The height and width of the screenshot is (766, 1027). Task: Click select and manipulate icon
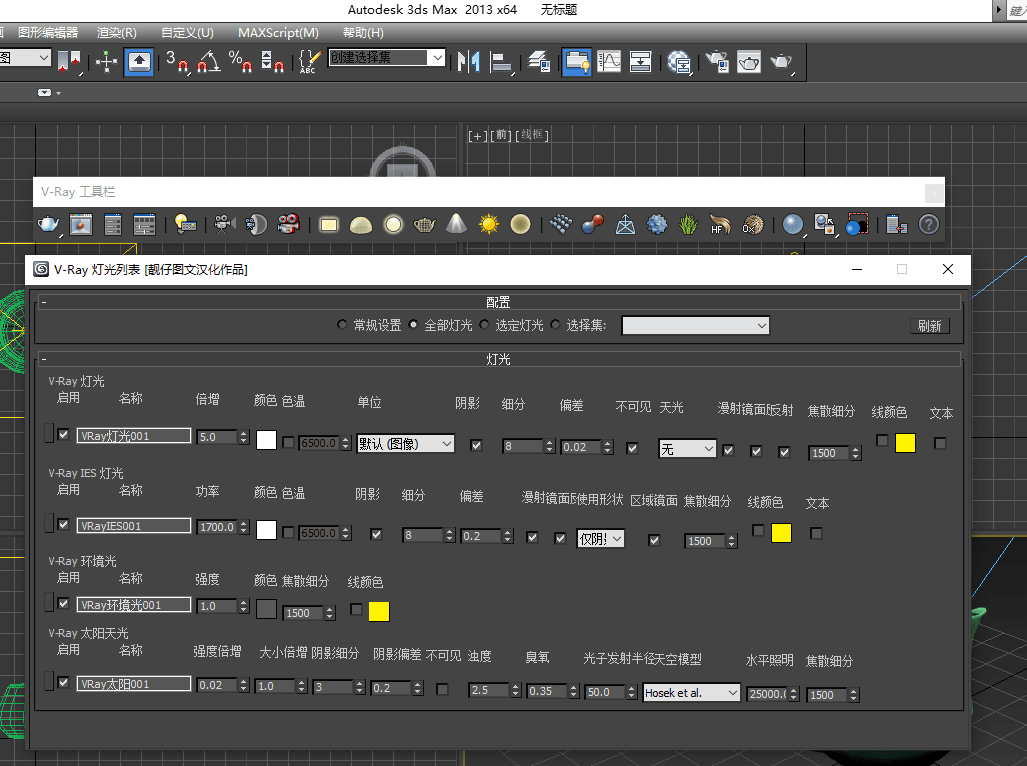(106, 62)
